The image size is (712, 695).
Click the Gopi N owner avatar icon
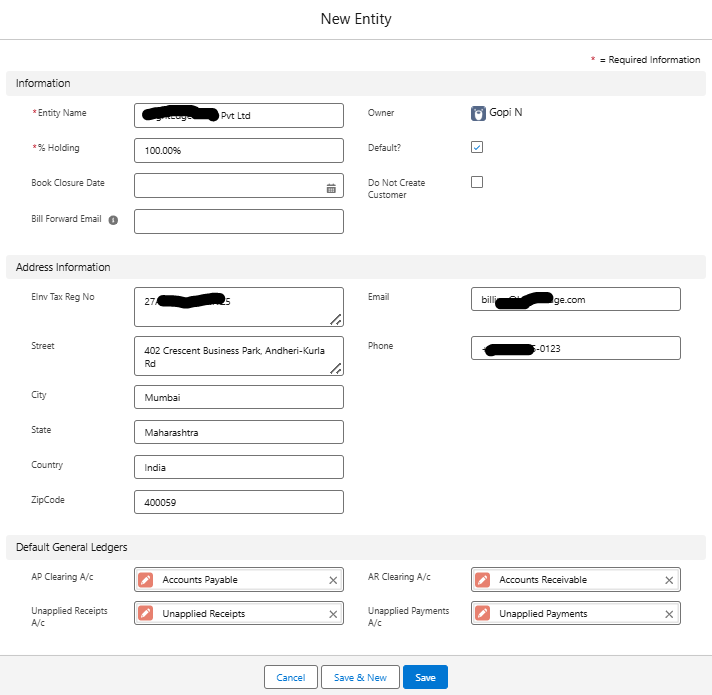(478, 113)
